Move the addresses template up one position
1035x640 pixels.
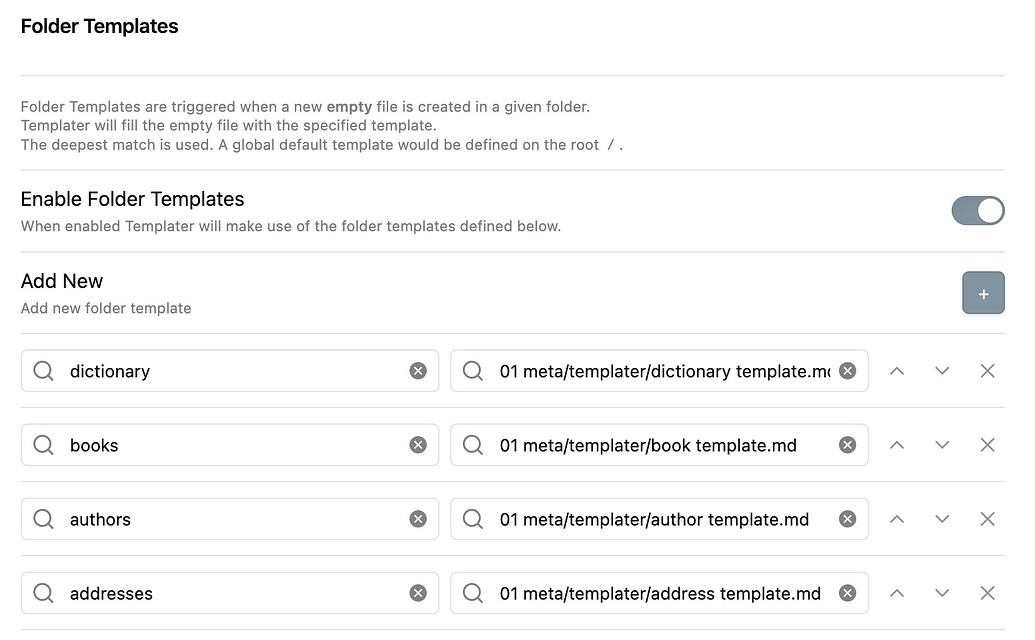(897, 593)
